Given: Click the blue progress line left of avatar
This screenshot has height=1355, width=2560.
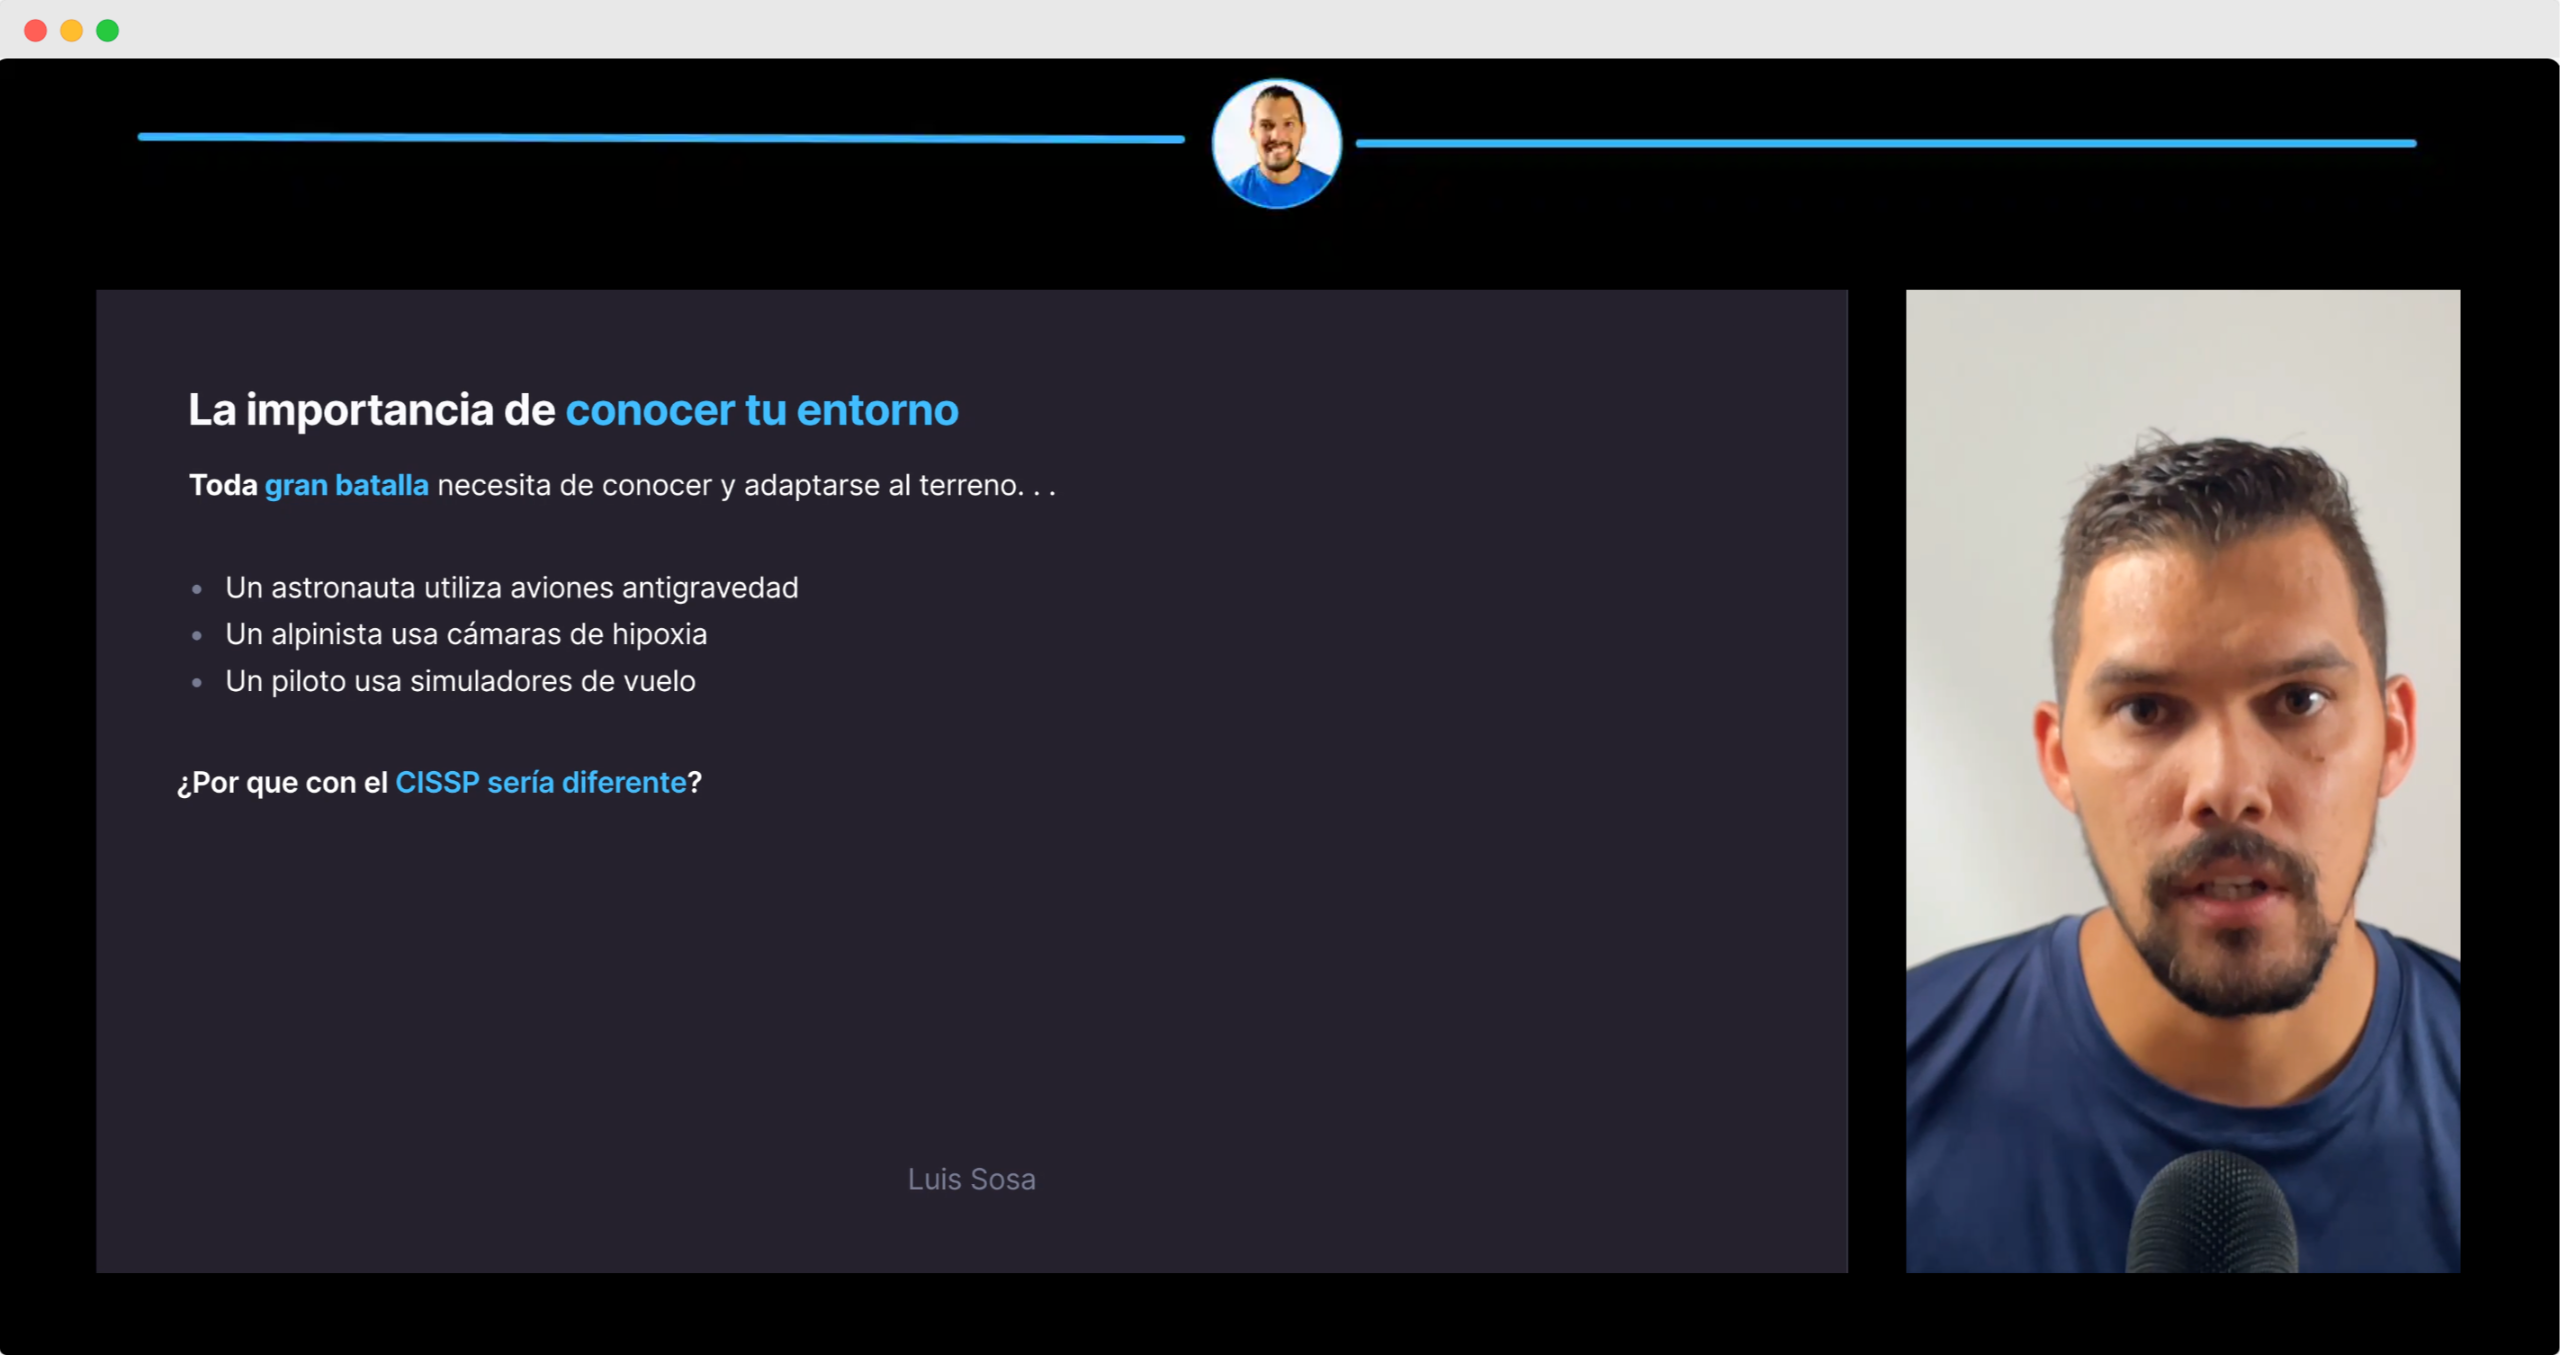Looking at the screenshot, I should tap(660, 138).
